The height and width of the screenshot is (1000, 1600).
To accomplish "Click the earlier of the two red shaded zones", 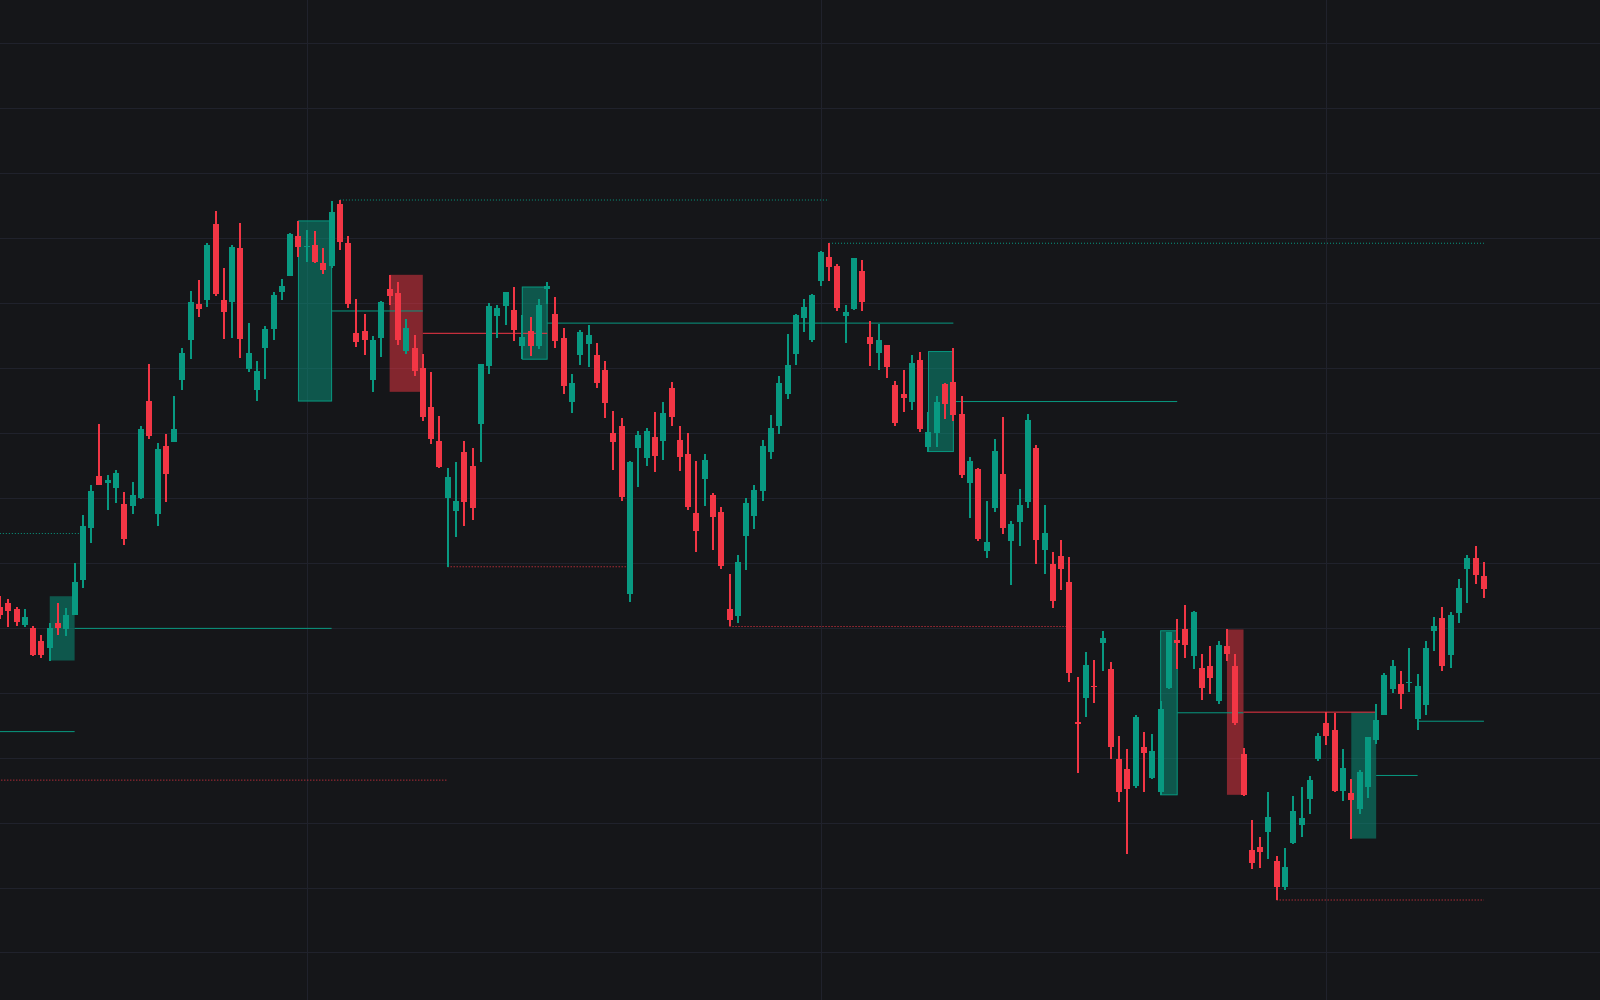I will pyautogui.click(x=406, y=333).
